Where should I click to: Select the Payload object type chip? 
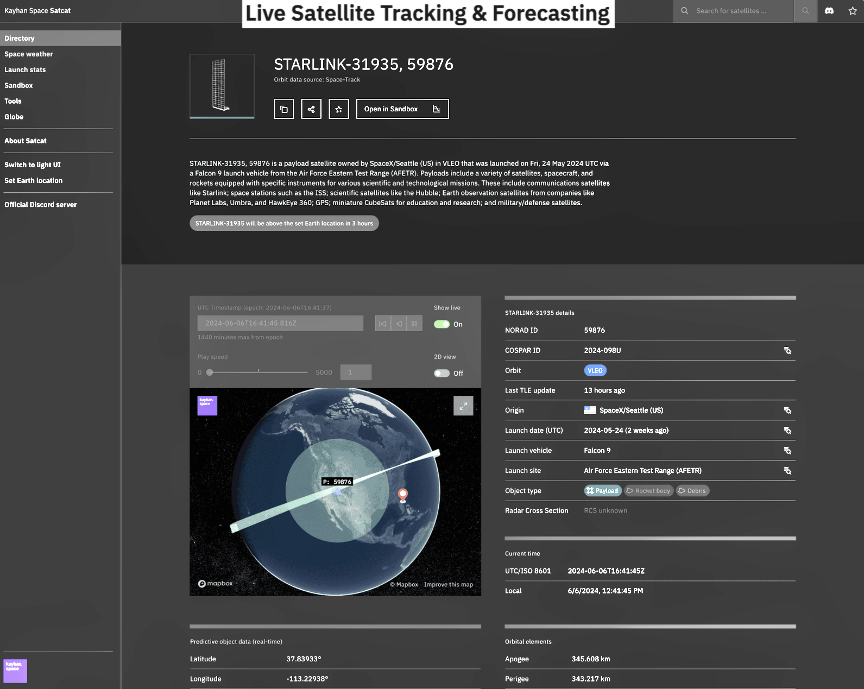point(602,491)
